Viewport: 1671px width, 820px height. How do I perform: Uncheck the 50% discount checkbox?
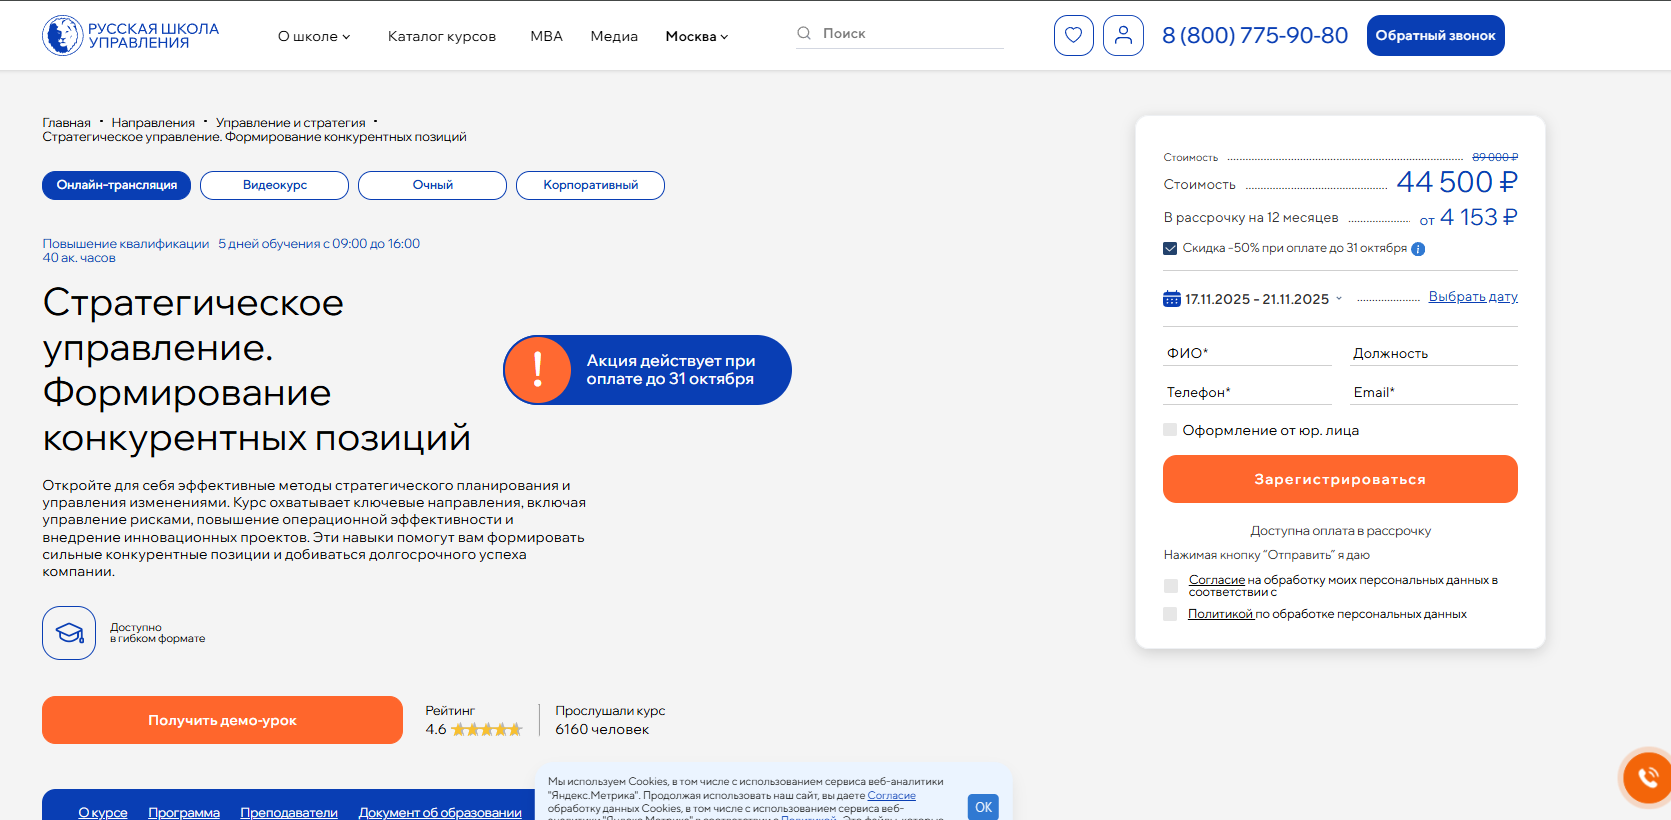(1170, 248)
